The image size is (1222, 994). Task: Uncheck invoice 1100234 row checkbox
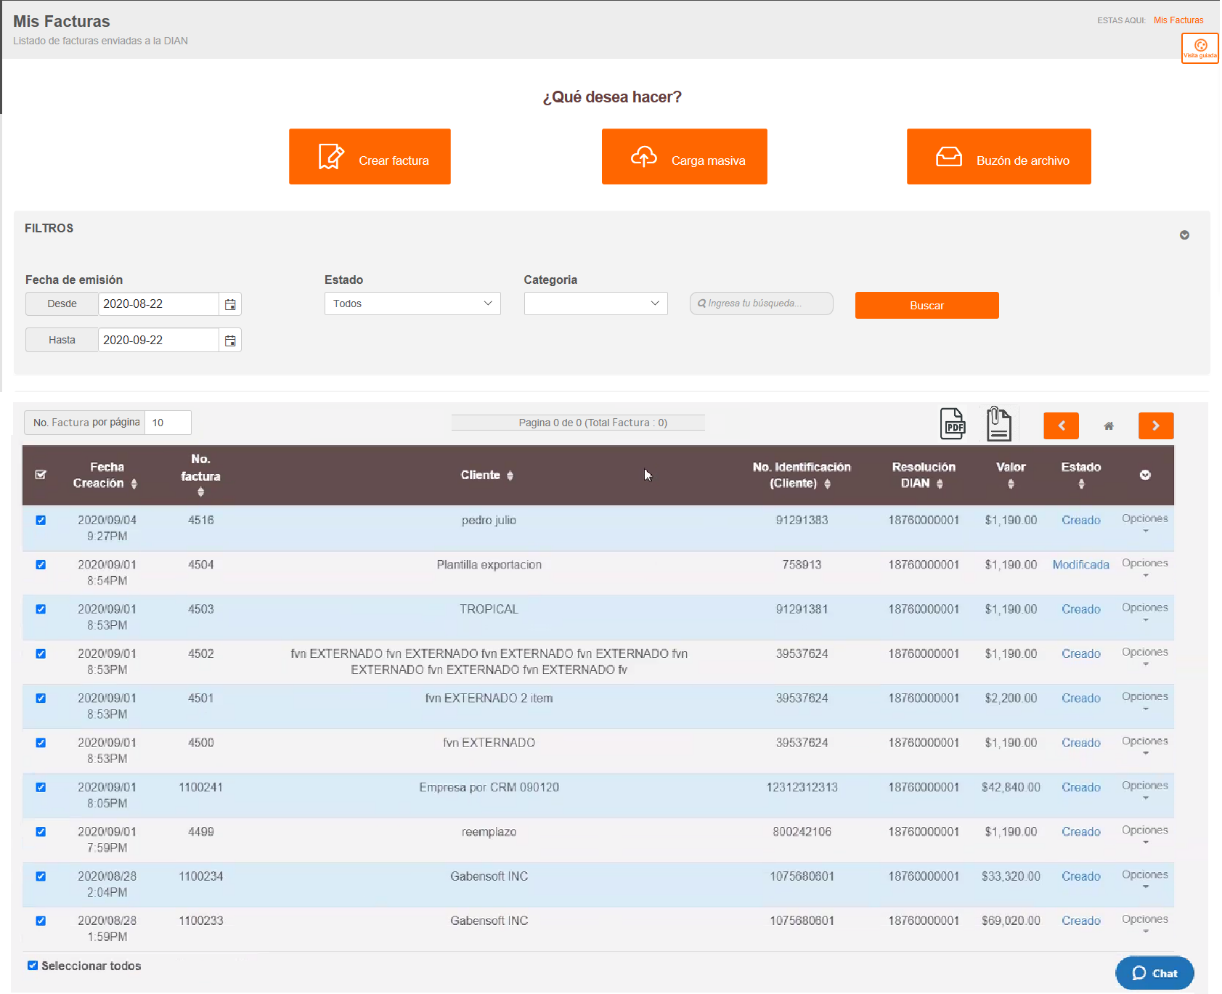41,876
